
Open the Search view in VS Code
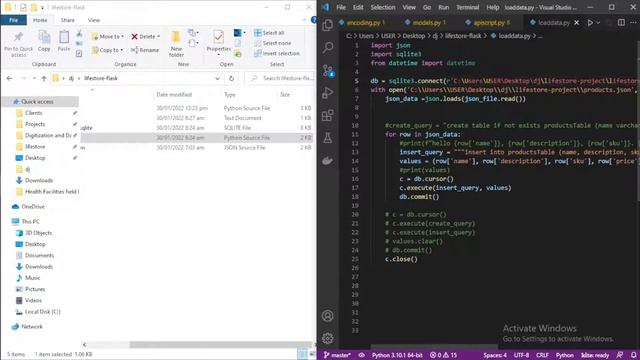click(x=327, y=48)
